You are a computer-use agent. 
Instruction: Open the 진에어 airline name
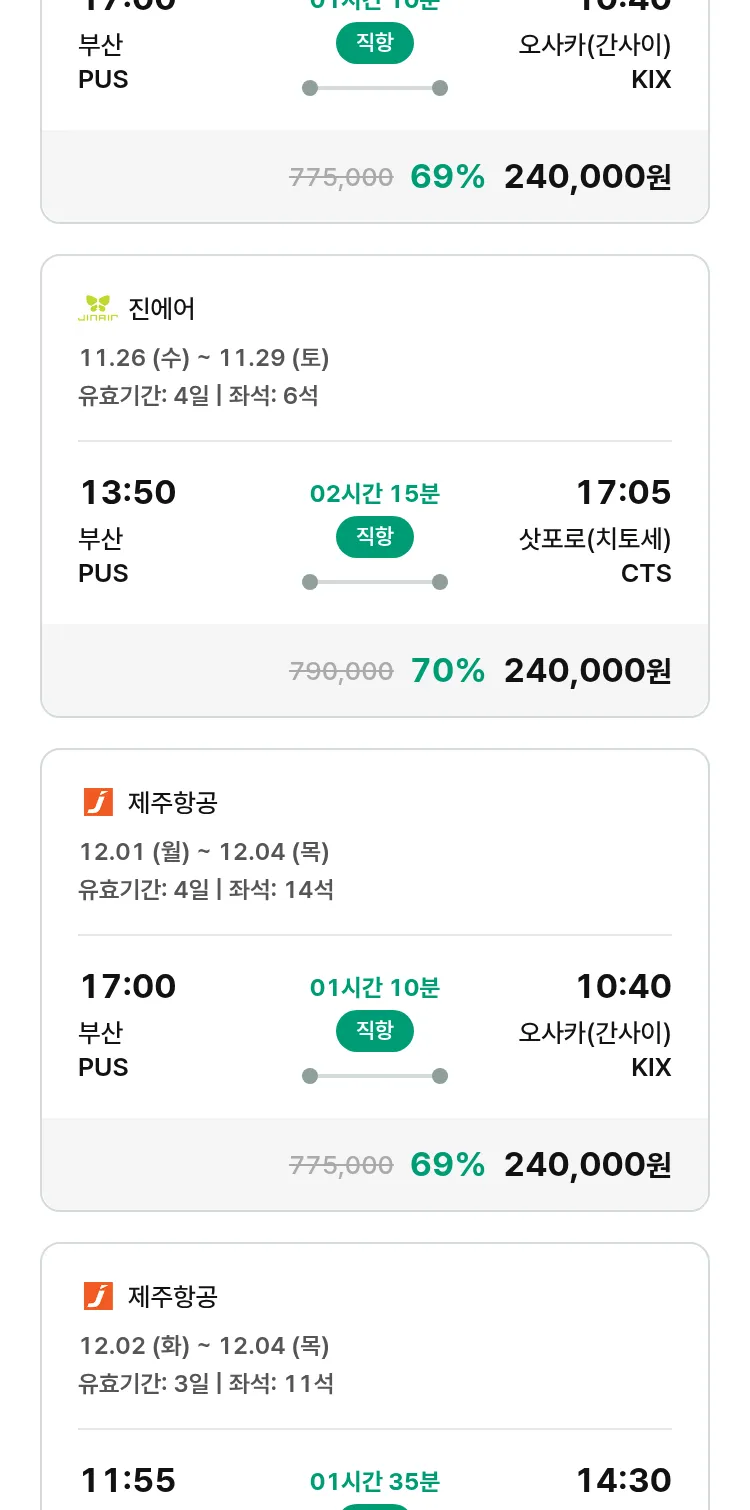point(162,308)
